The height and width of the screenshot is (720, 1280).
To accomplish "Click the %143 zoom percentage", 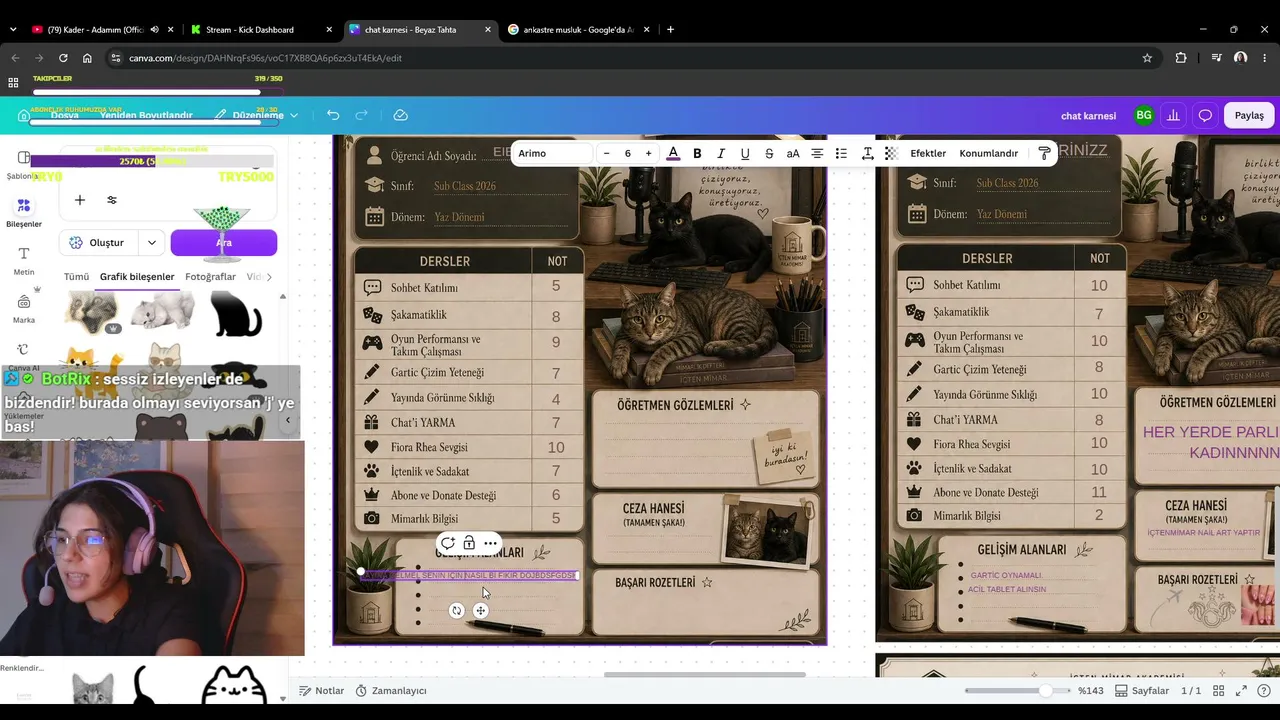I will [1090, 691].
